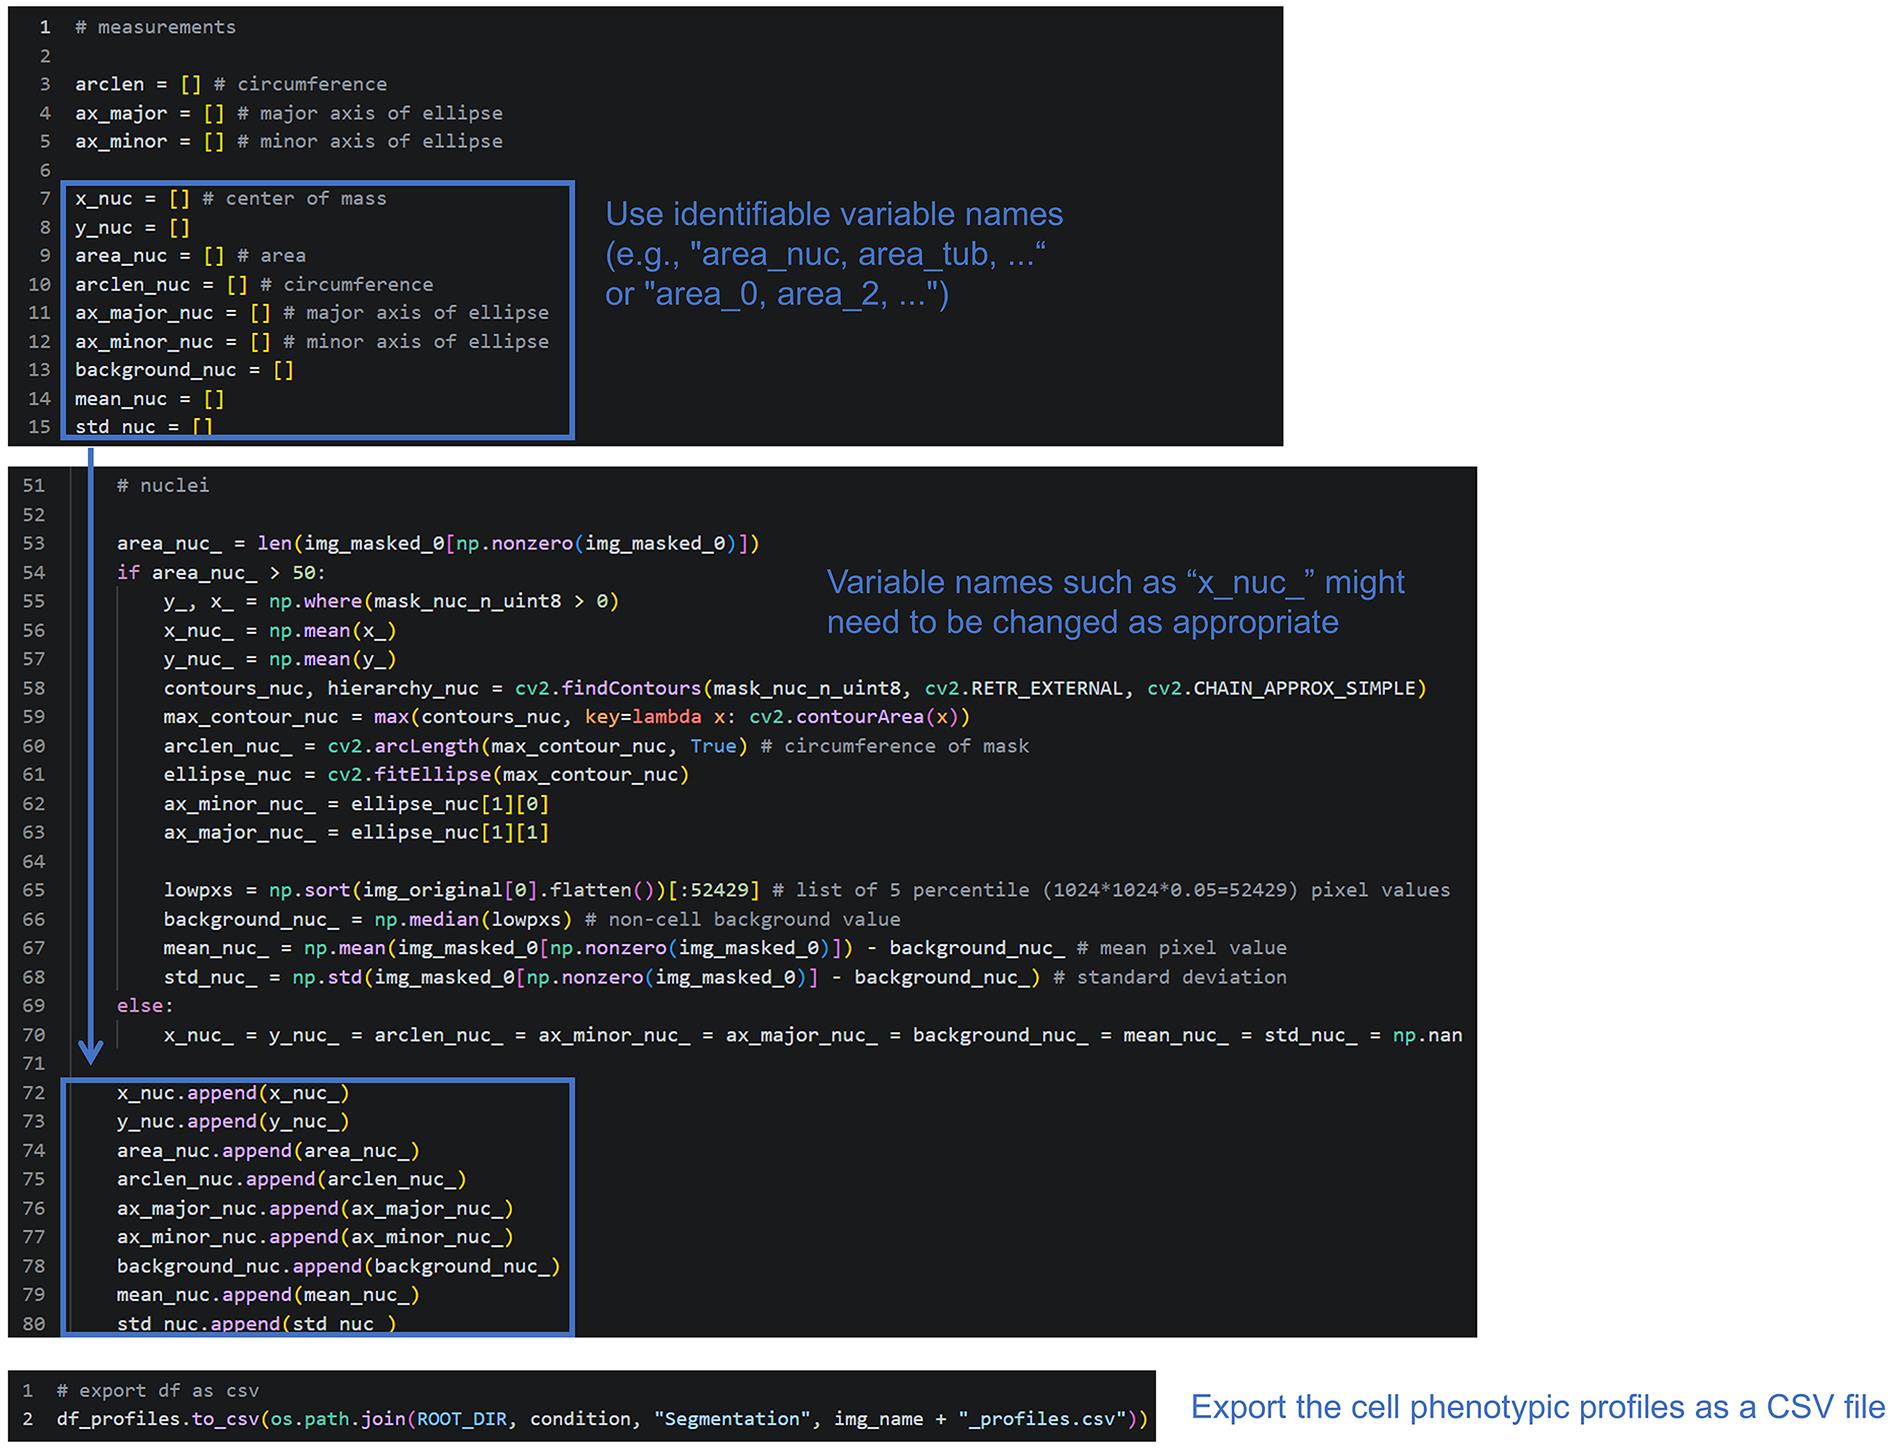This screenshot has width=1890, height=1452.
Task: Click line number 7 in top code block
Action: (44, 199)
